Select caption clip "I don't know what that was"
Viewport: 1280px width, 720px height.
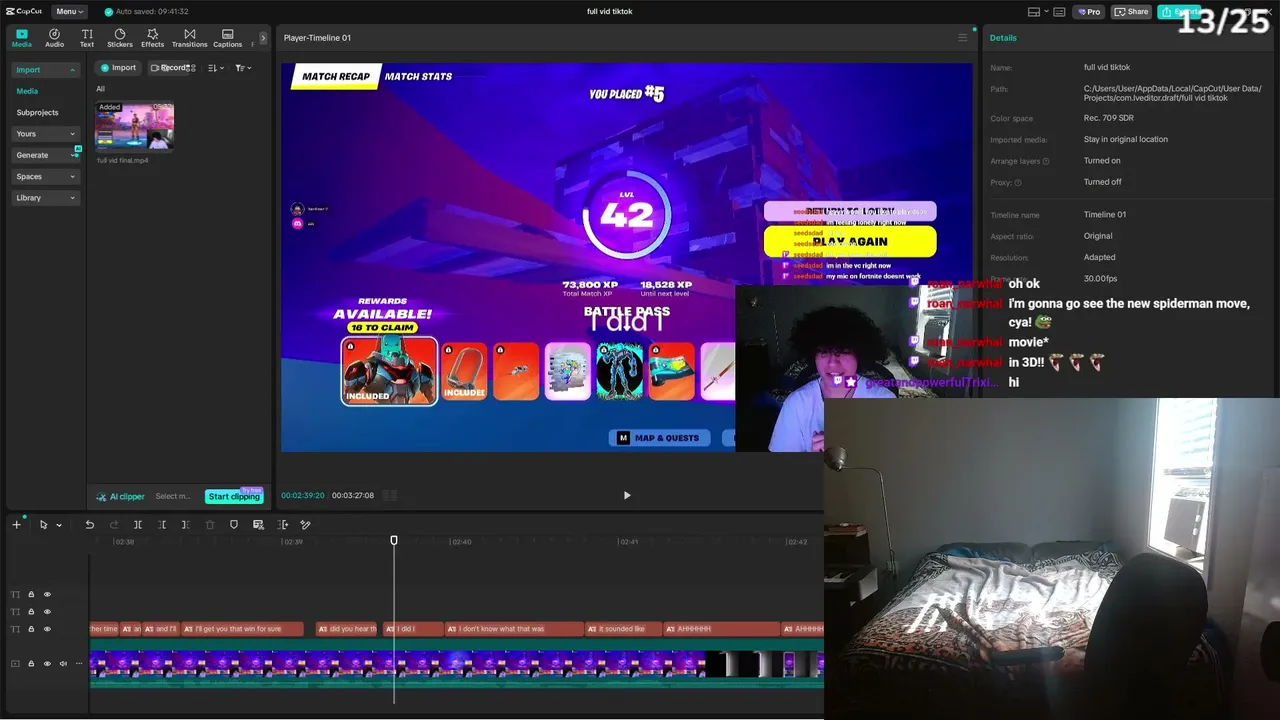(x=514, y=629)
